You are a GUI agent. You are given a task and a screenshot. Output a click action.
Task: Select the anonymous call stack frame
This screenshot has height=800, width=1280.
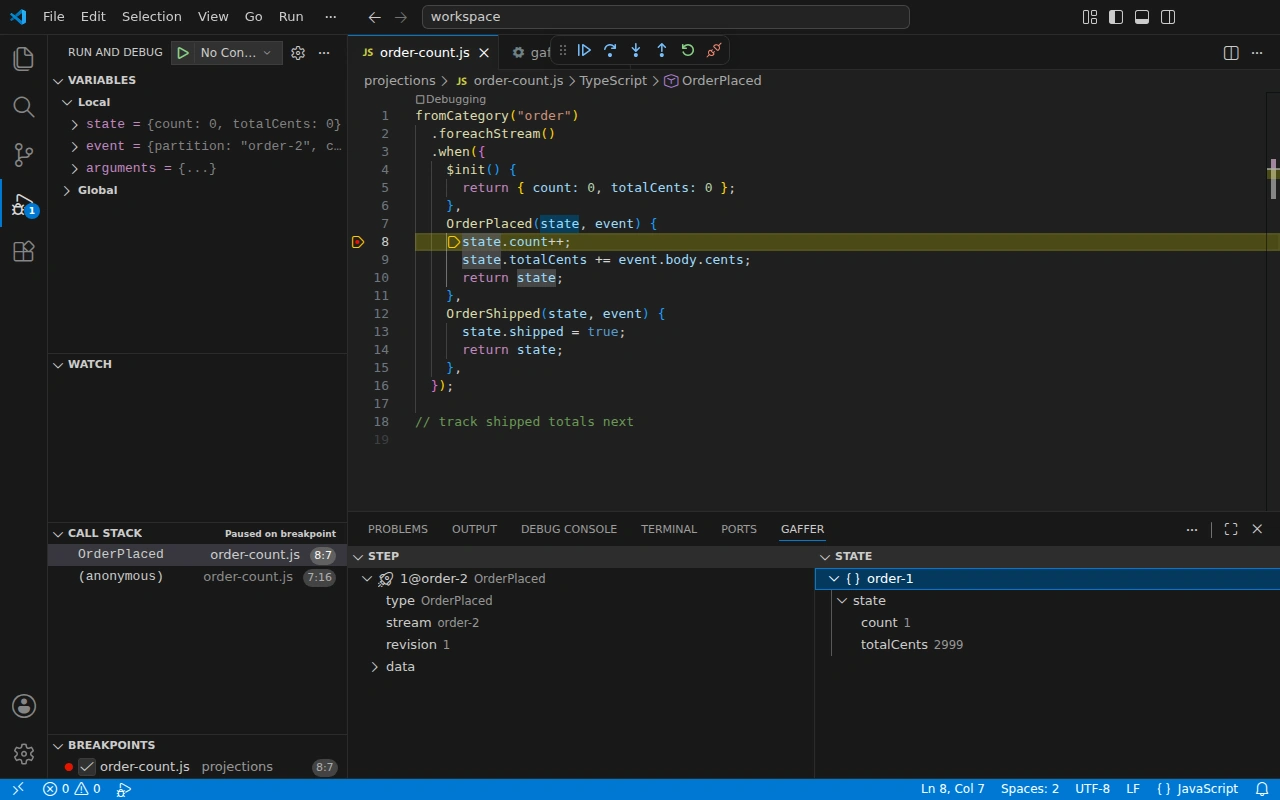click(197, 577)
